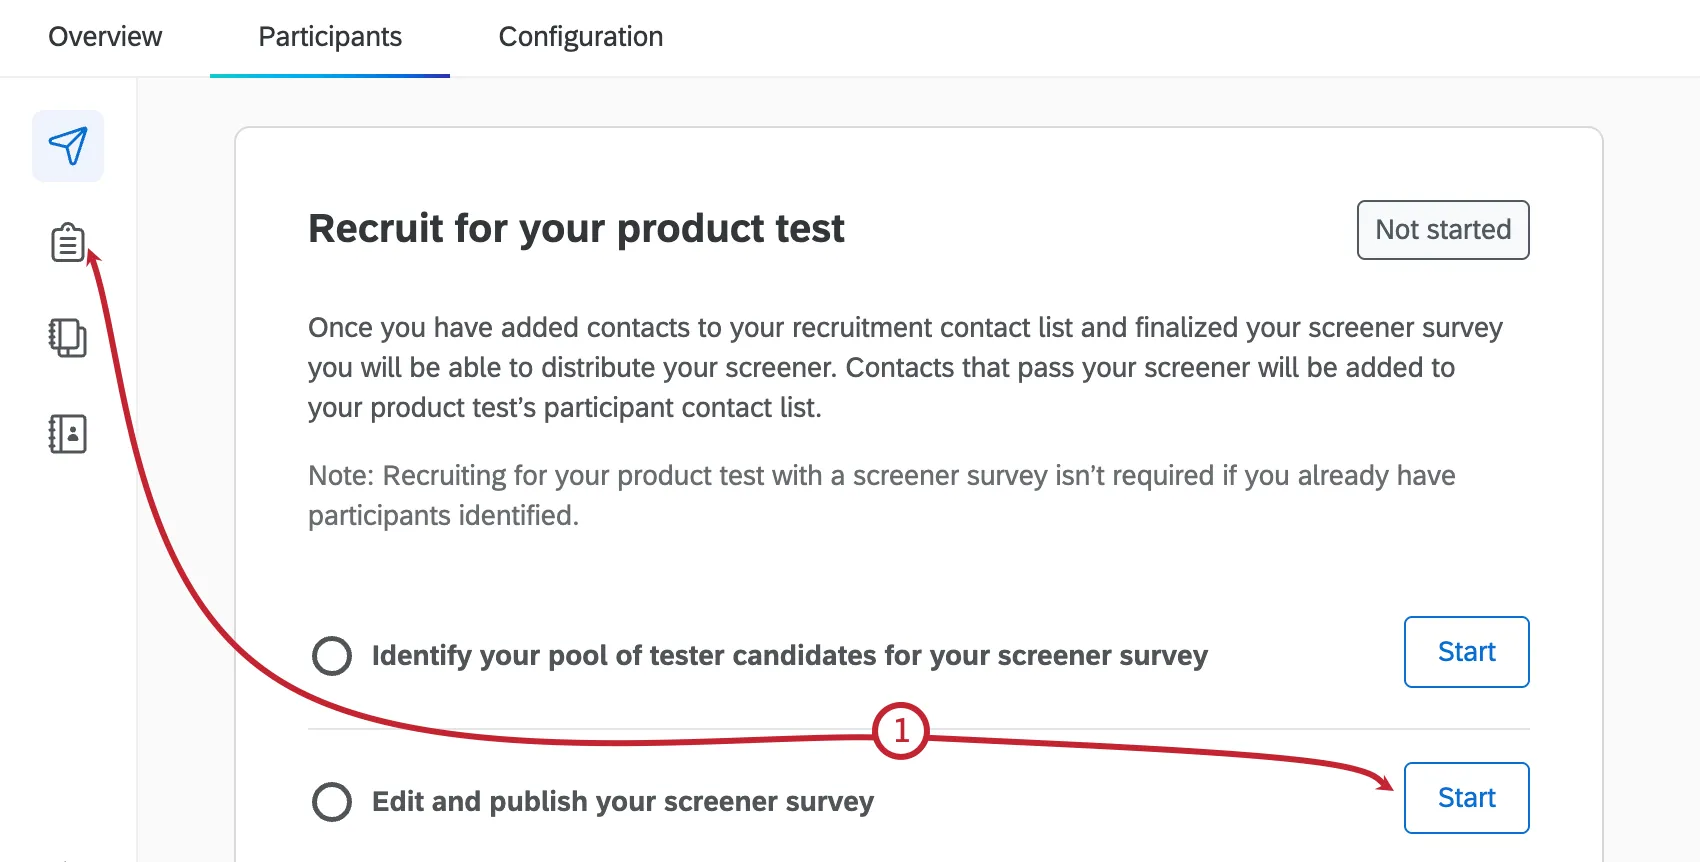This screenshot has width=1700, height=862.
Task: Mark the identify tester candidates step complete
Action: pos(331,655)
